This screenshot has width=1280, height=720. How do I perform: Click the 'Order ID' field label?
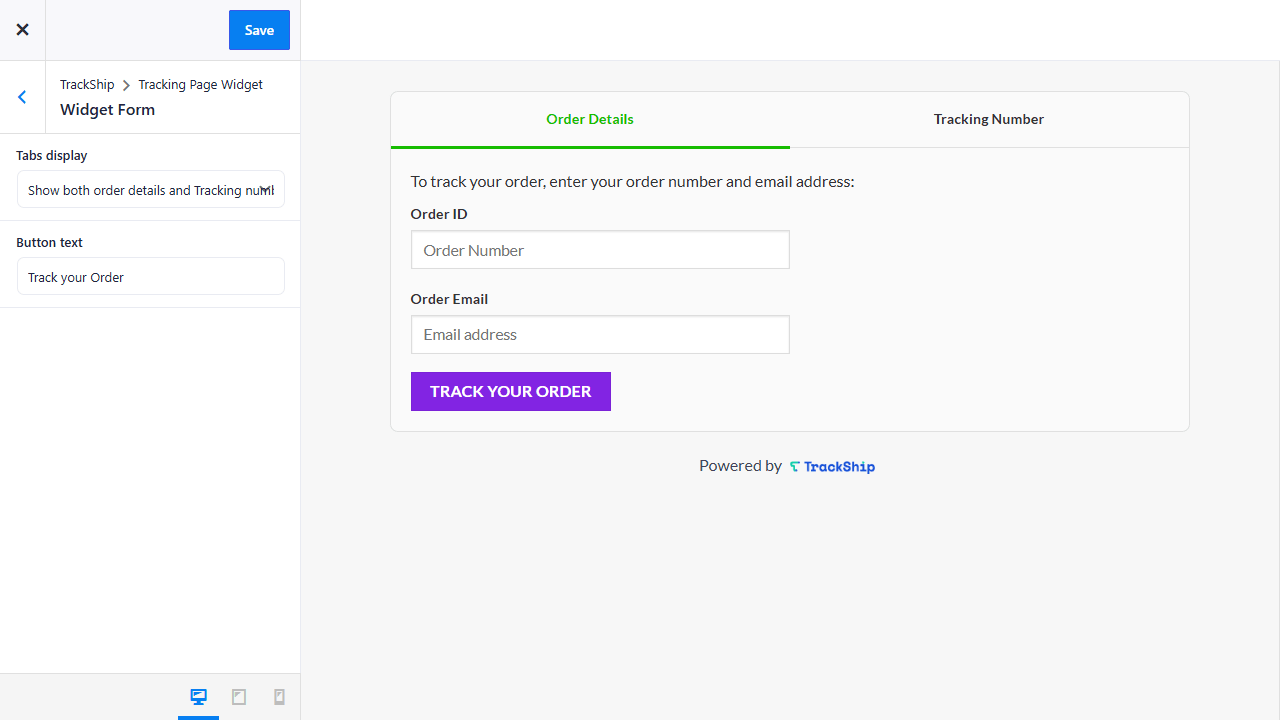(x=439, y=214)
